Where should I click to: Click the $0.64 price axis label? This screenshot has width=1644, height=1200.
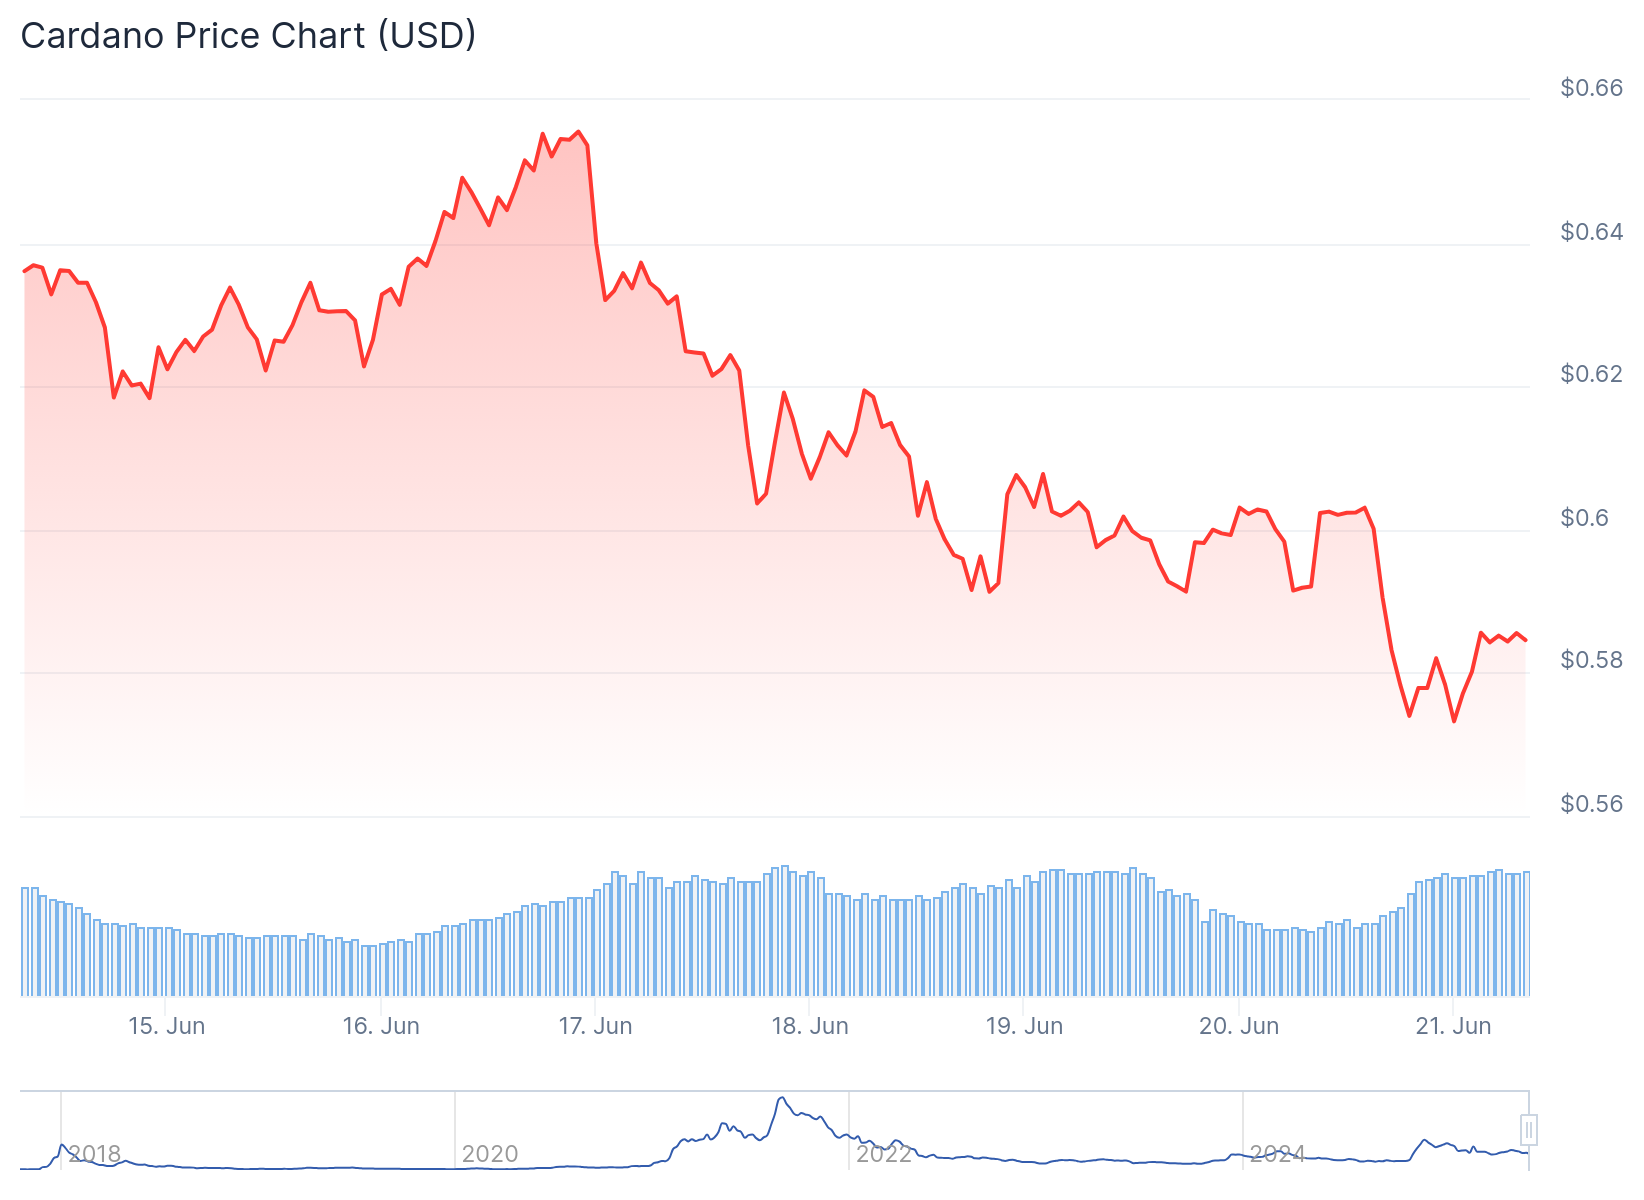tap(1591, 232)
